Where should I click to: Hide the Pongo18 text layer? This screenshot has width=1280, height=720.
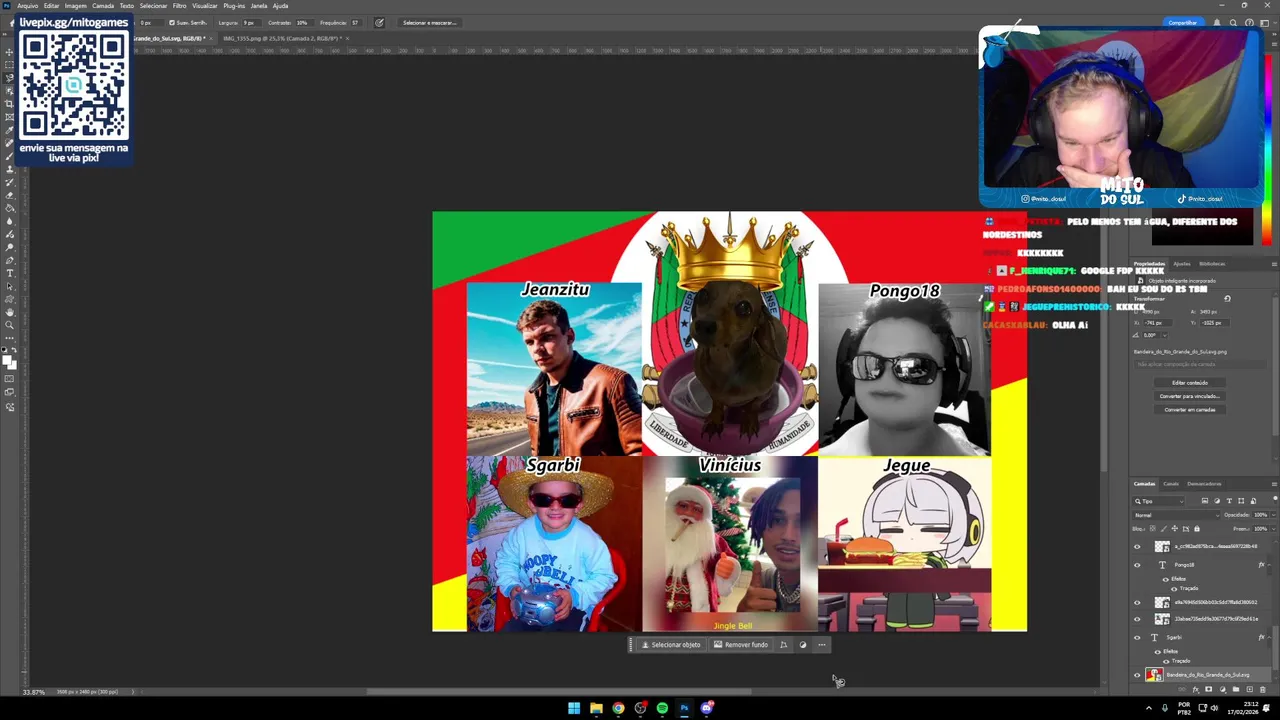click(1137, 565)
